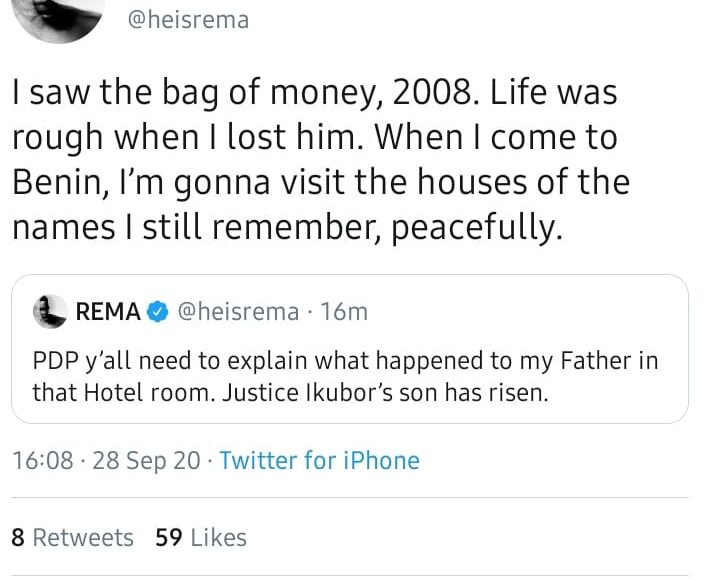Click @heisrema handle inside the quoted tweet
Screen dimensions: 710x580
tap(238, 312)
